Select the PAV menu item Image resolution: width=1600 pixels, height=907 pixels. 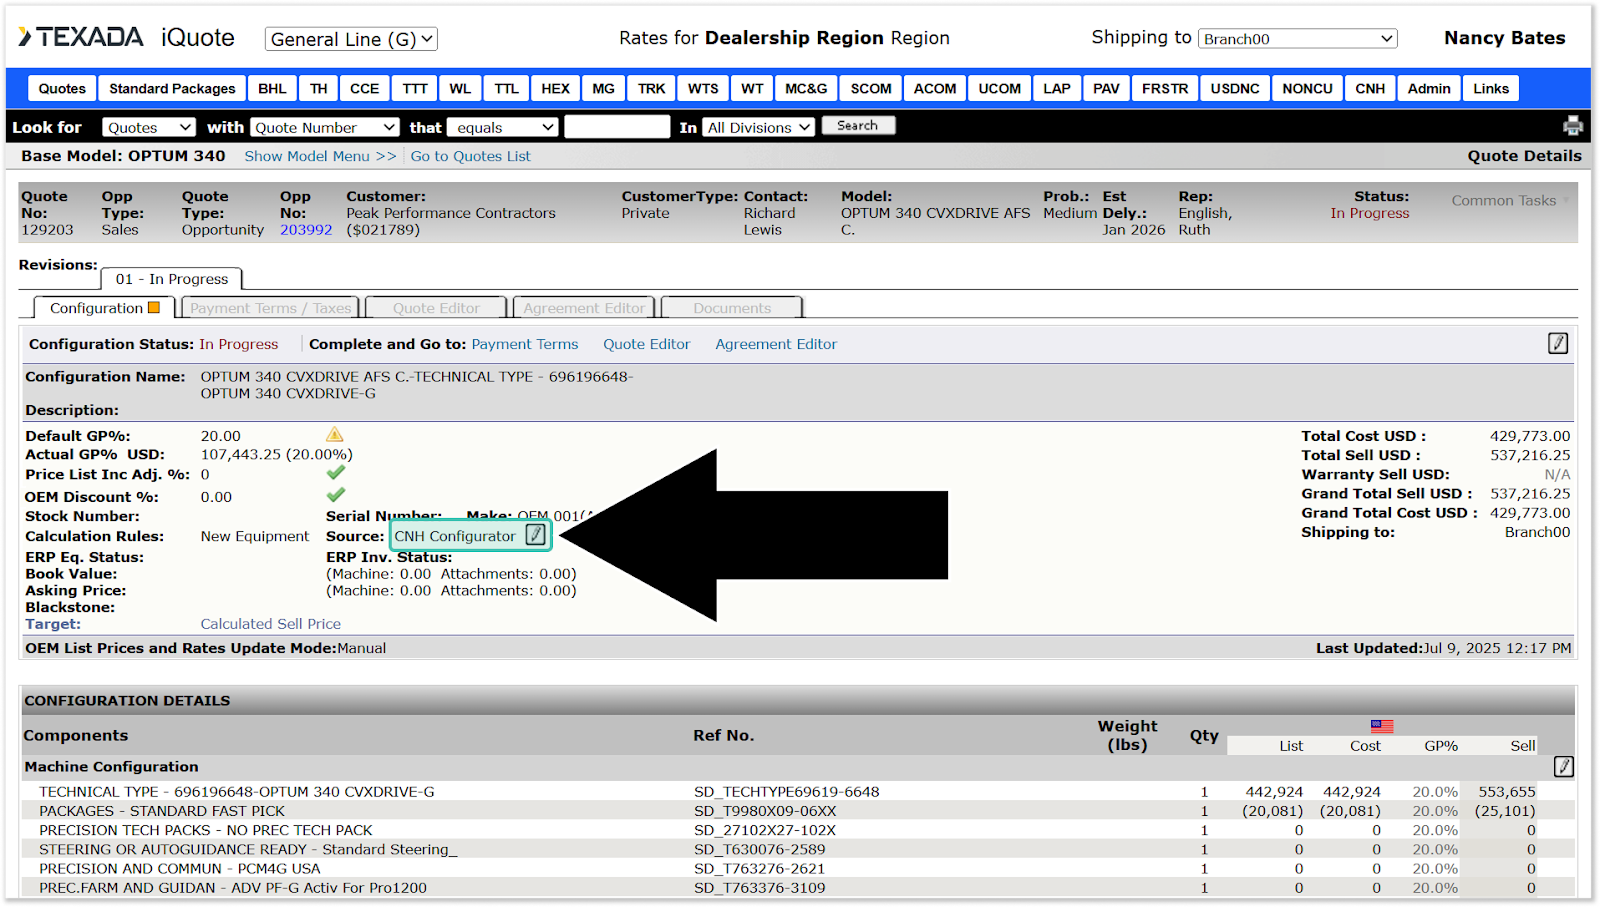pos(1107,88)
